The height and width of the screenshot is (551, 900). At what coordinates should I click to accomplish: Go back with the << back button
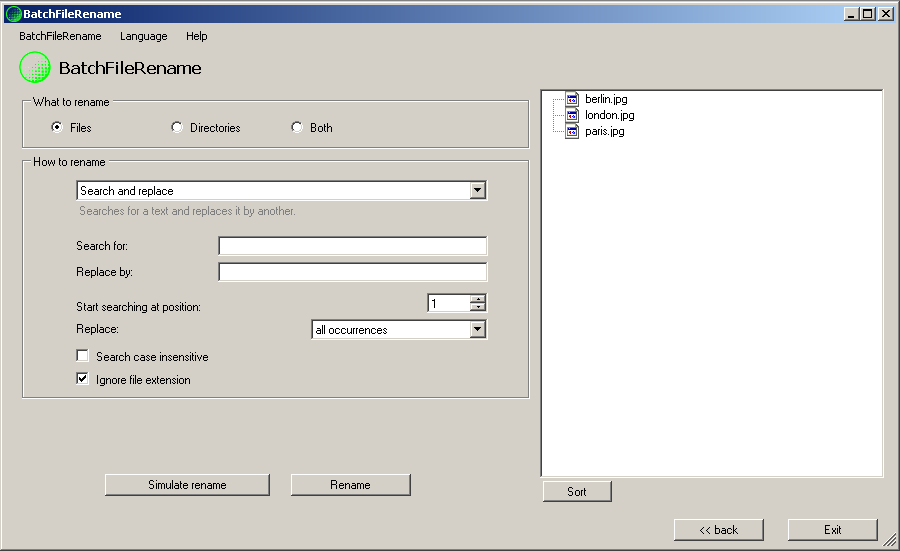point(719,530)
